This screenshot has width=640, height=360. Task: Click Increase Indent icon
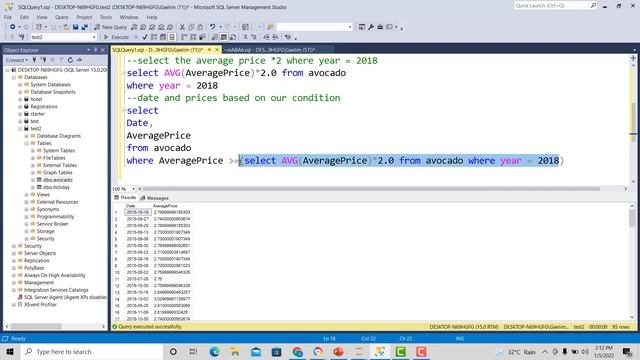pos(276,37)
